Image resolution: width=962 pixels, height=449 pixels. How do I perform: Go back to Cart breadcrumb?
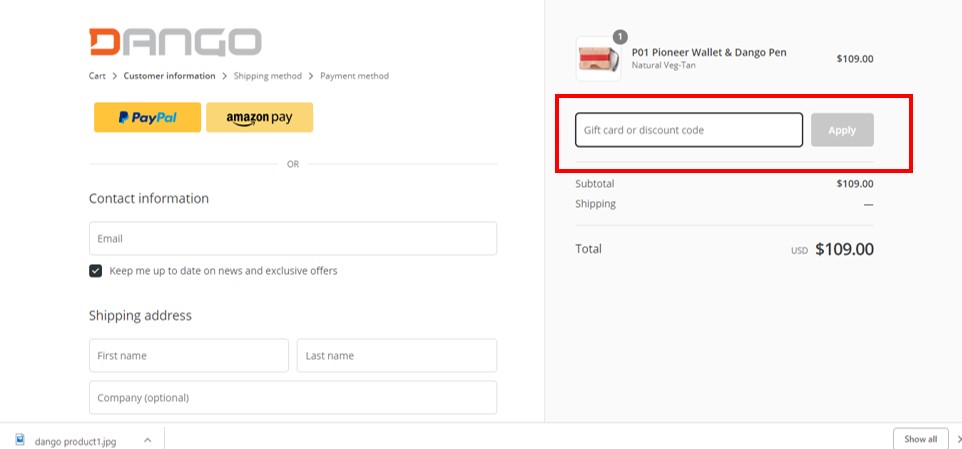pyautogui.click(x=97, y=76)
